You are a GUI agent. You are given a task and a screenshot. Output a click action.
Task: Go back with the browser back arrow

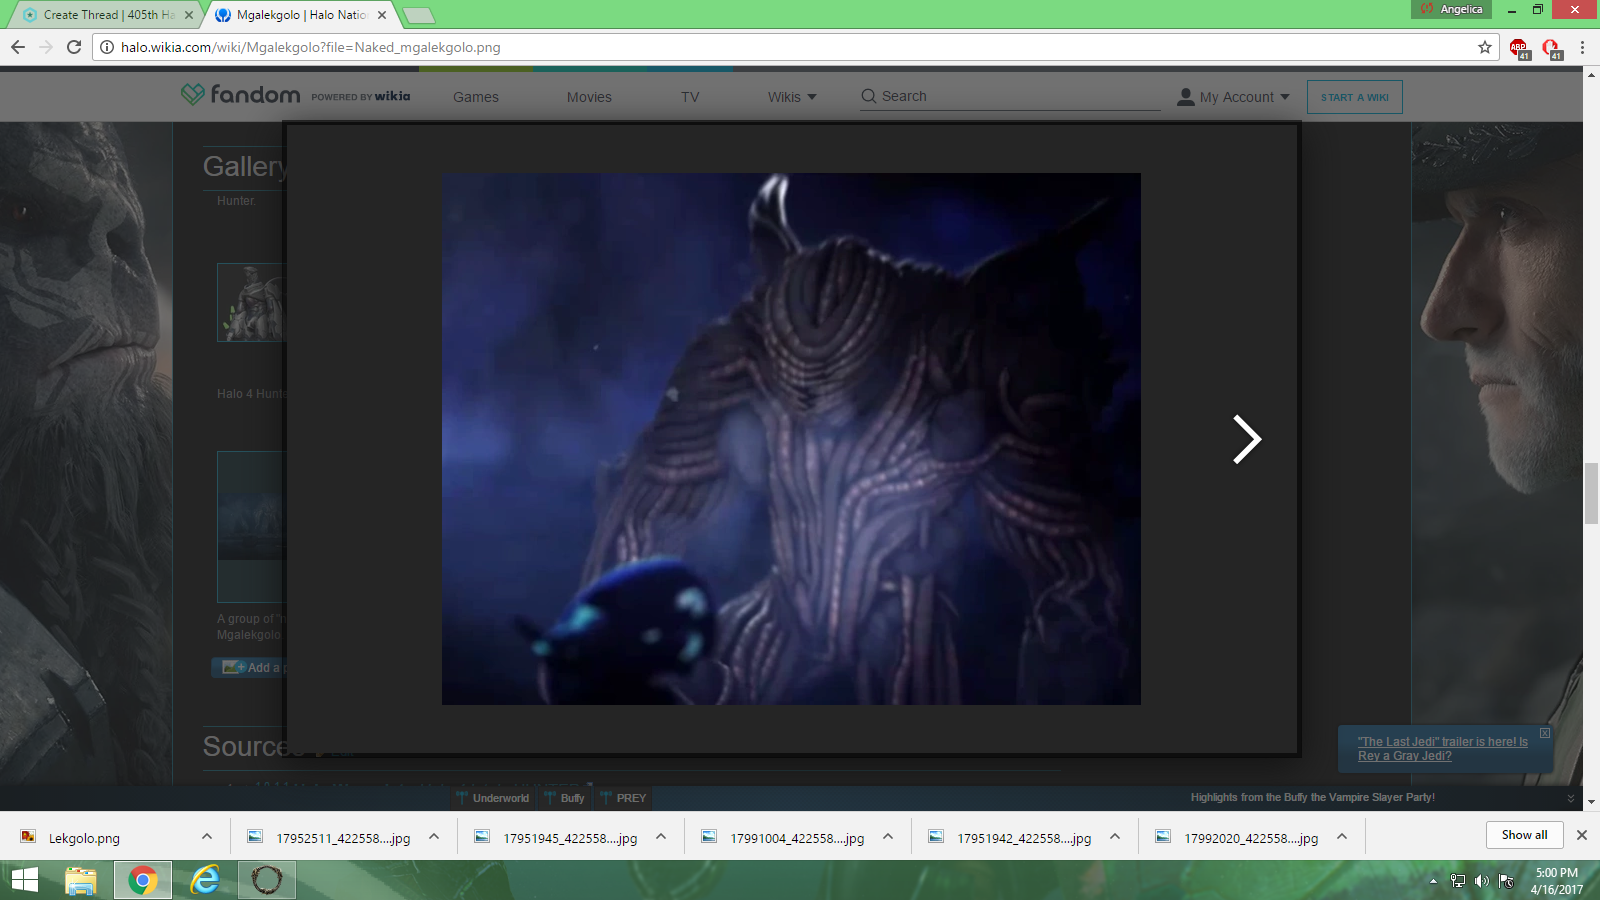[18, 47]
